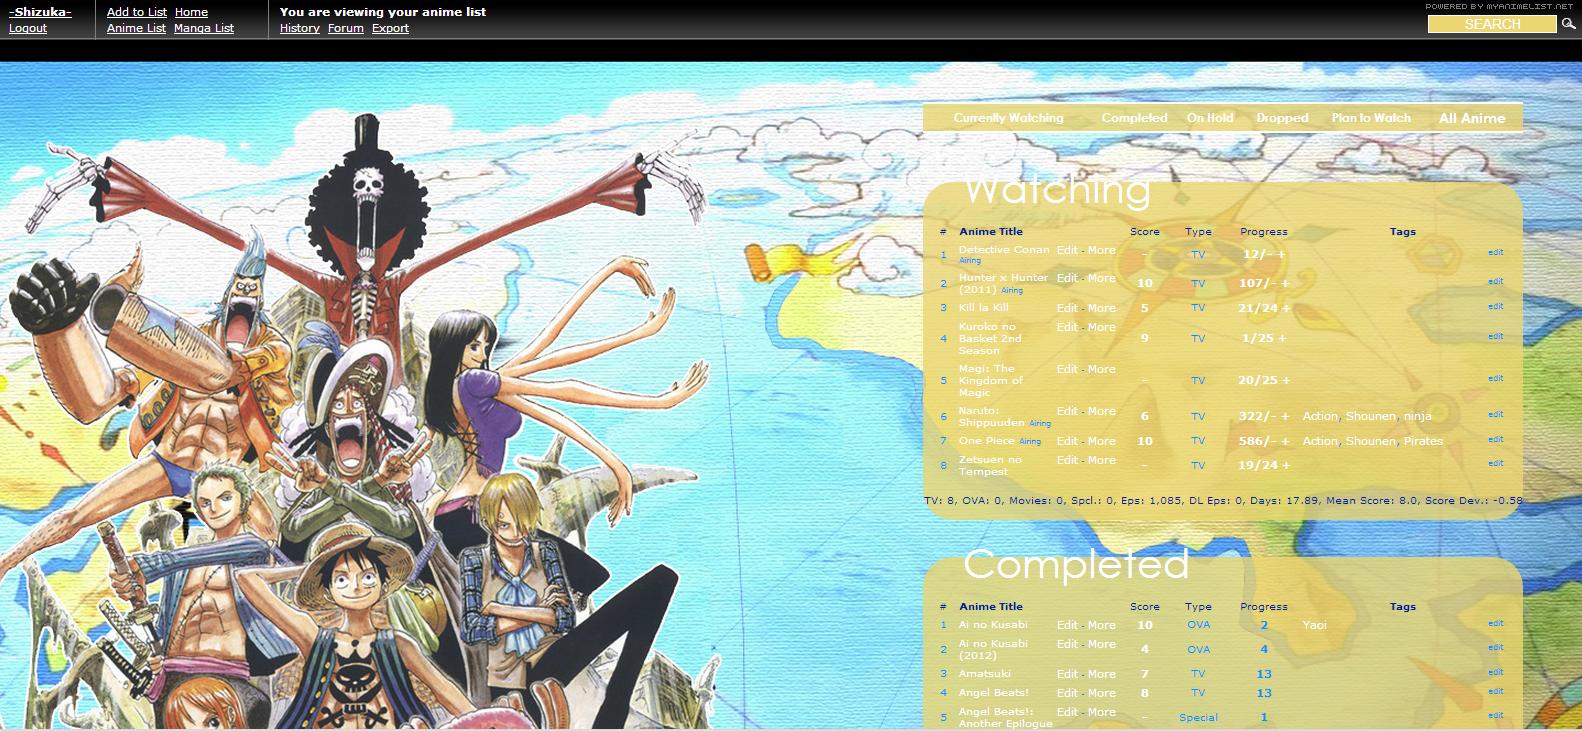1582x731 pixels.
Task: Open Ai no Kusabi (2012) title
Action: point(993,649)
